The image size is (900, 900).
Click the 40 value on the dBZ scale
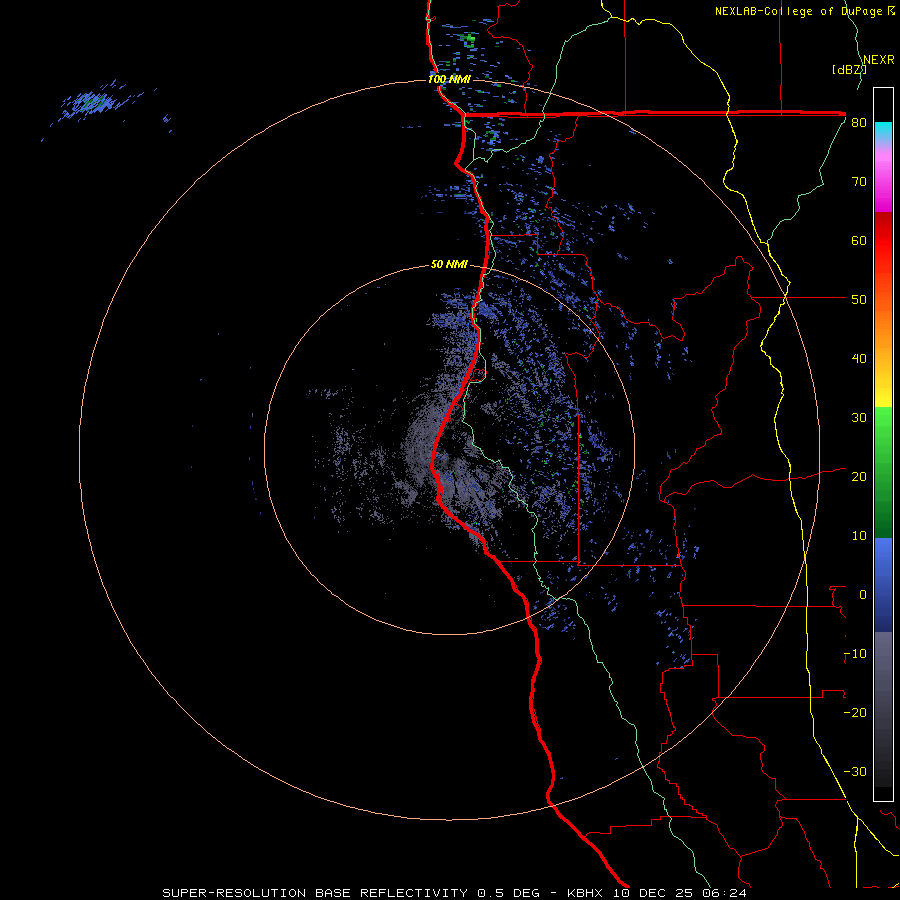[859, 359]
